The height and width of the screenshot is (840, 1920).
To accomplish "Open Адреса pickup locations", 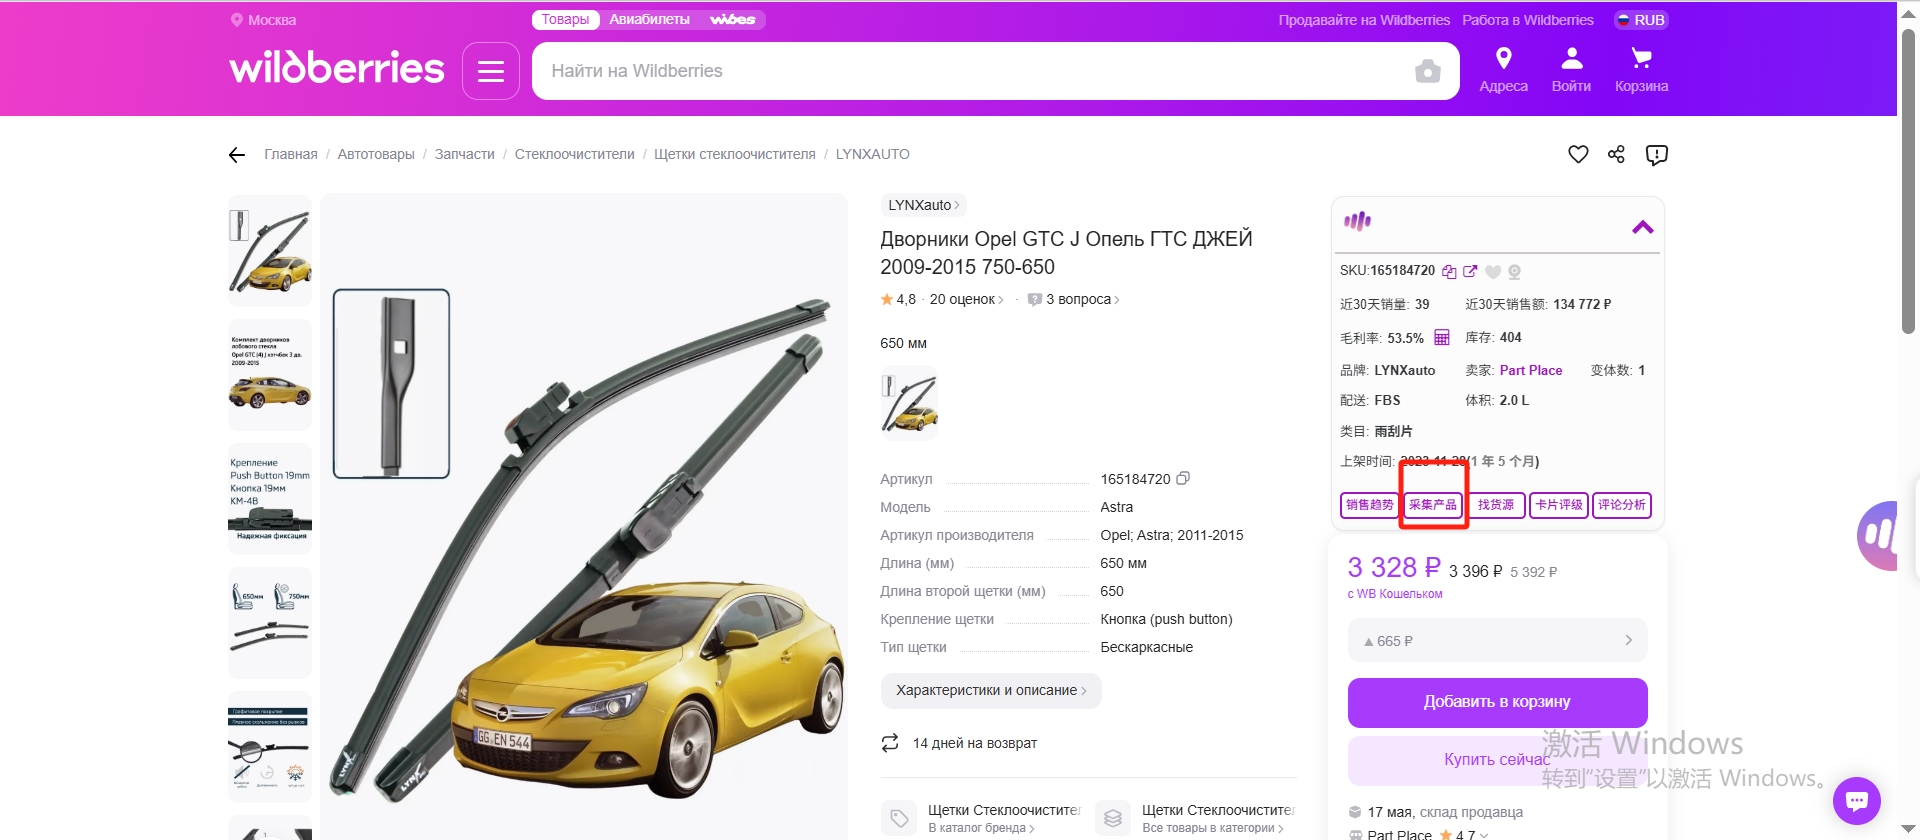I will click(x=1503, y=70).
